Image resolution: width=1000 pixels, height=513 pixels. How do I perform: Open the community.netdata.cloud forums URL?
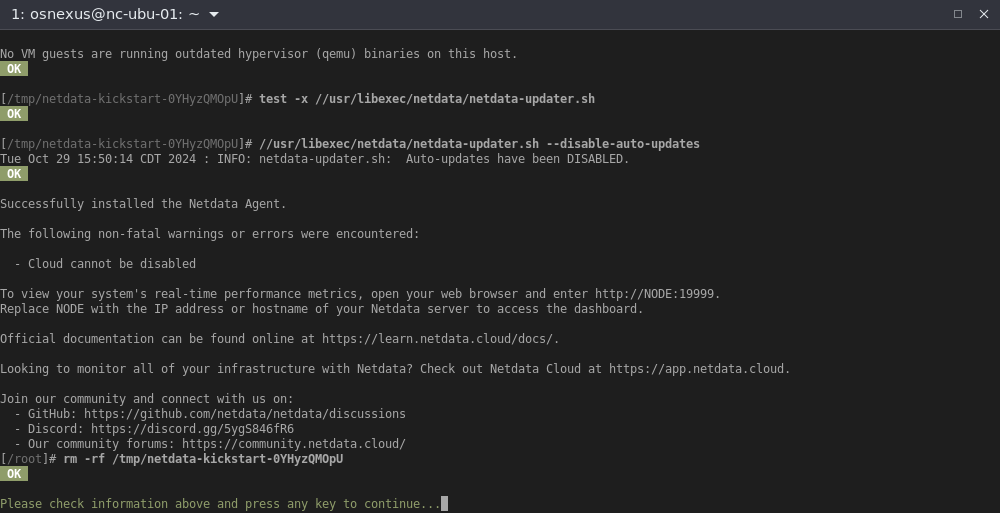[293, 444]
